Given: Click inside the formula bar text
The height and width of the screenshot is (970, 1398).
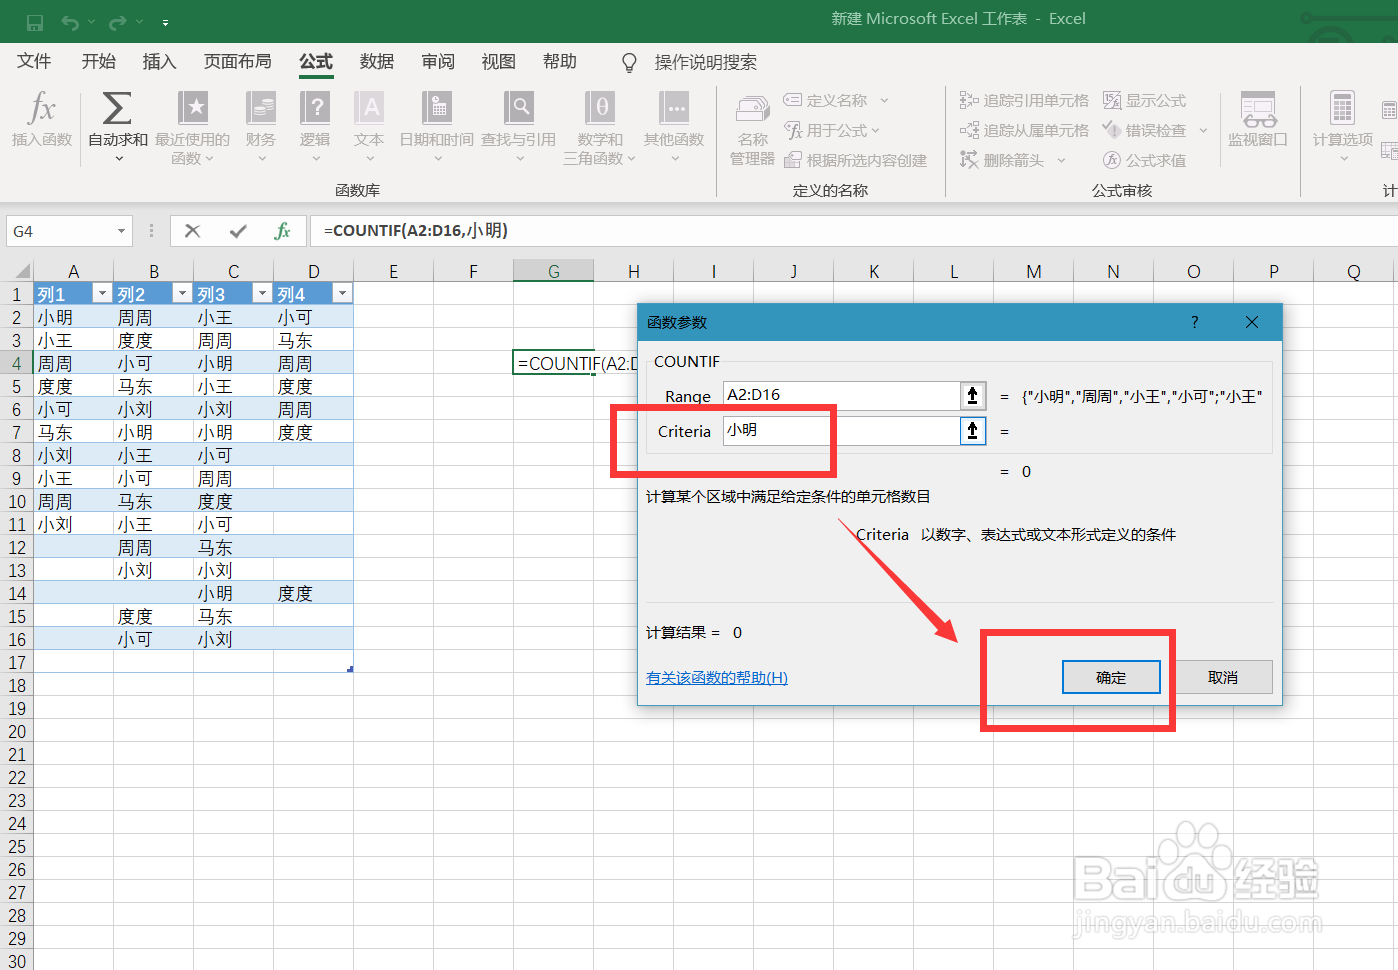Looking at the screenshot, I should [416, 231].
